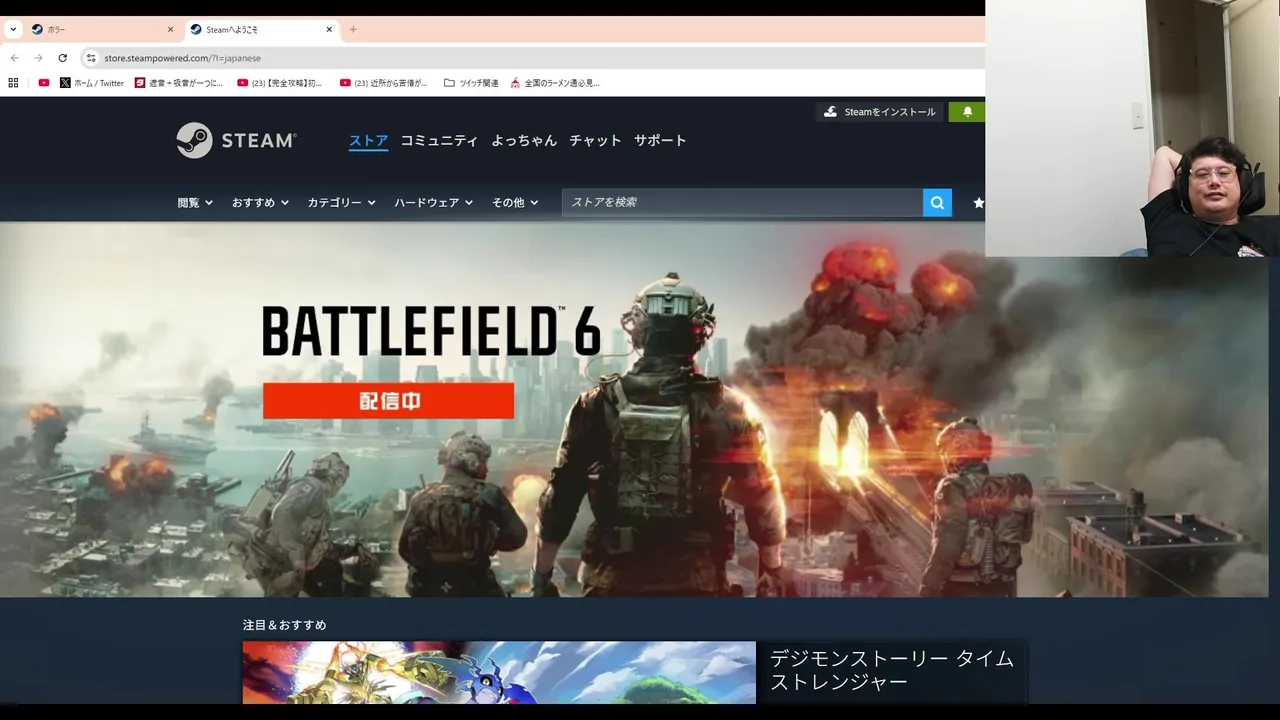Open the サポート menu item

pos(660,141)
